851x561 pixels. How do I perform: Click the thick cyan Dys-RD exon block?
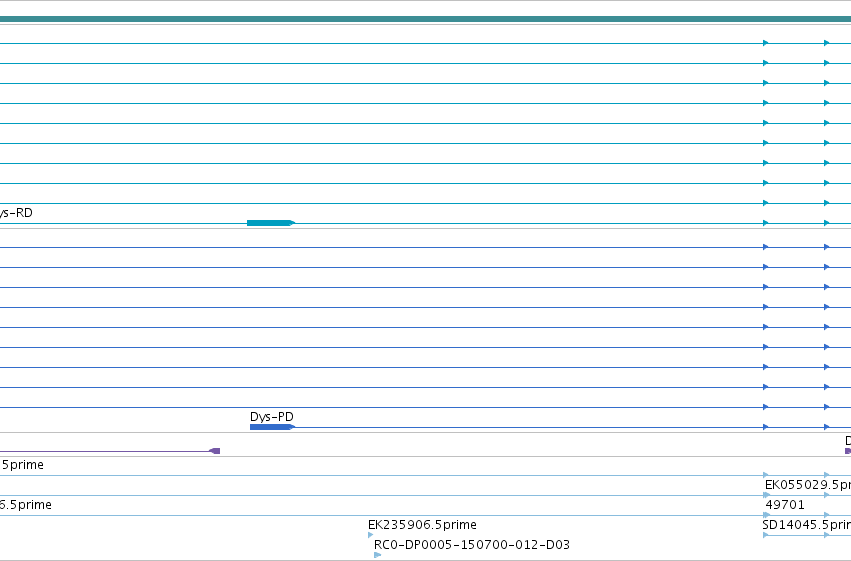270,223
